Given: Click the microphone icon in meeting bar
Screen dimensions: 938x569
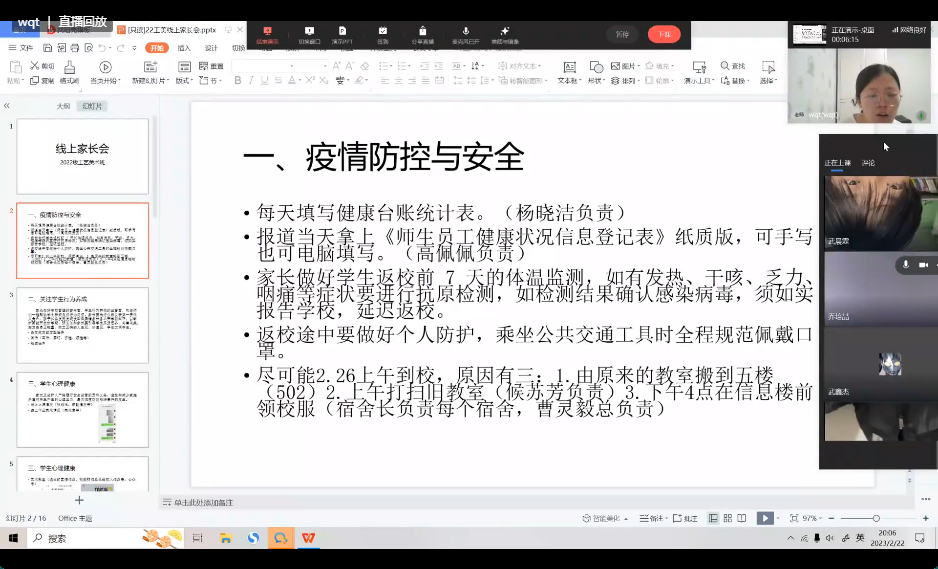Looking at the screenshot, I should [465, 31].
